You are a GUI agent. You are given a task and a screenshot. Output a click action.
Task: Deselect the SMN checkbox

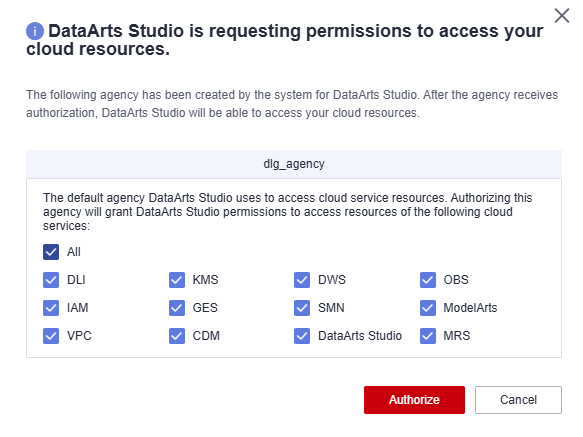(302, 308)
